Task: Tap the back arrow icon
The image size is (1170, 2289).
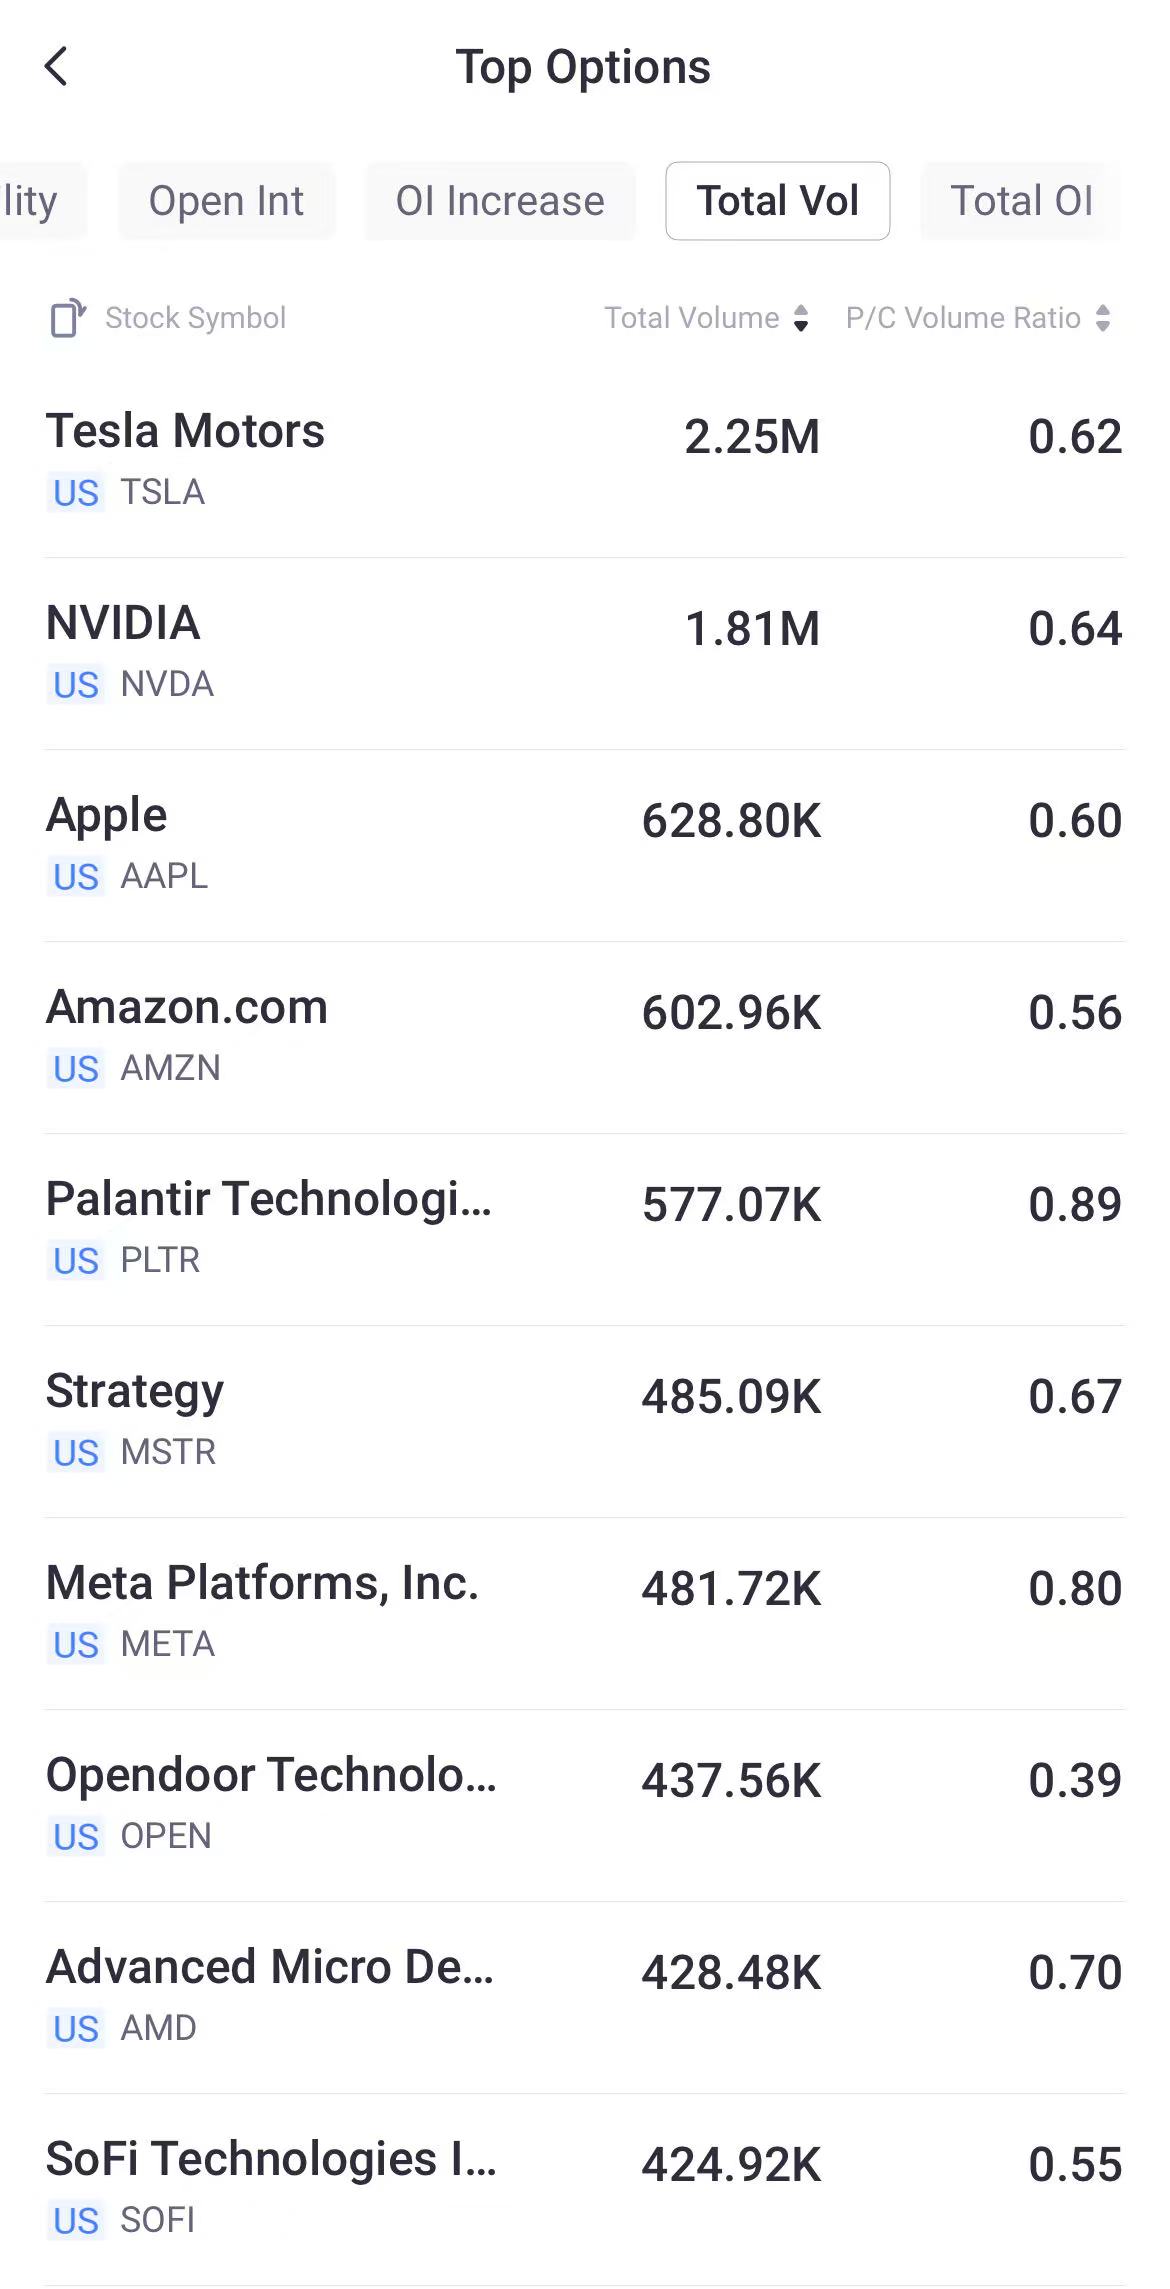Action: [x=56, y=67]
